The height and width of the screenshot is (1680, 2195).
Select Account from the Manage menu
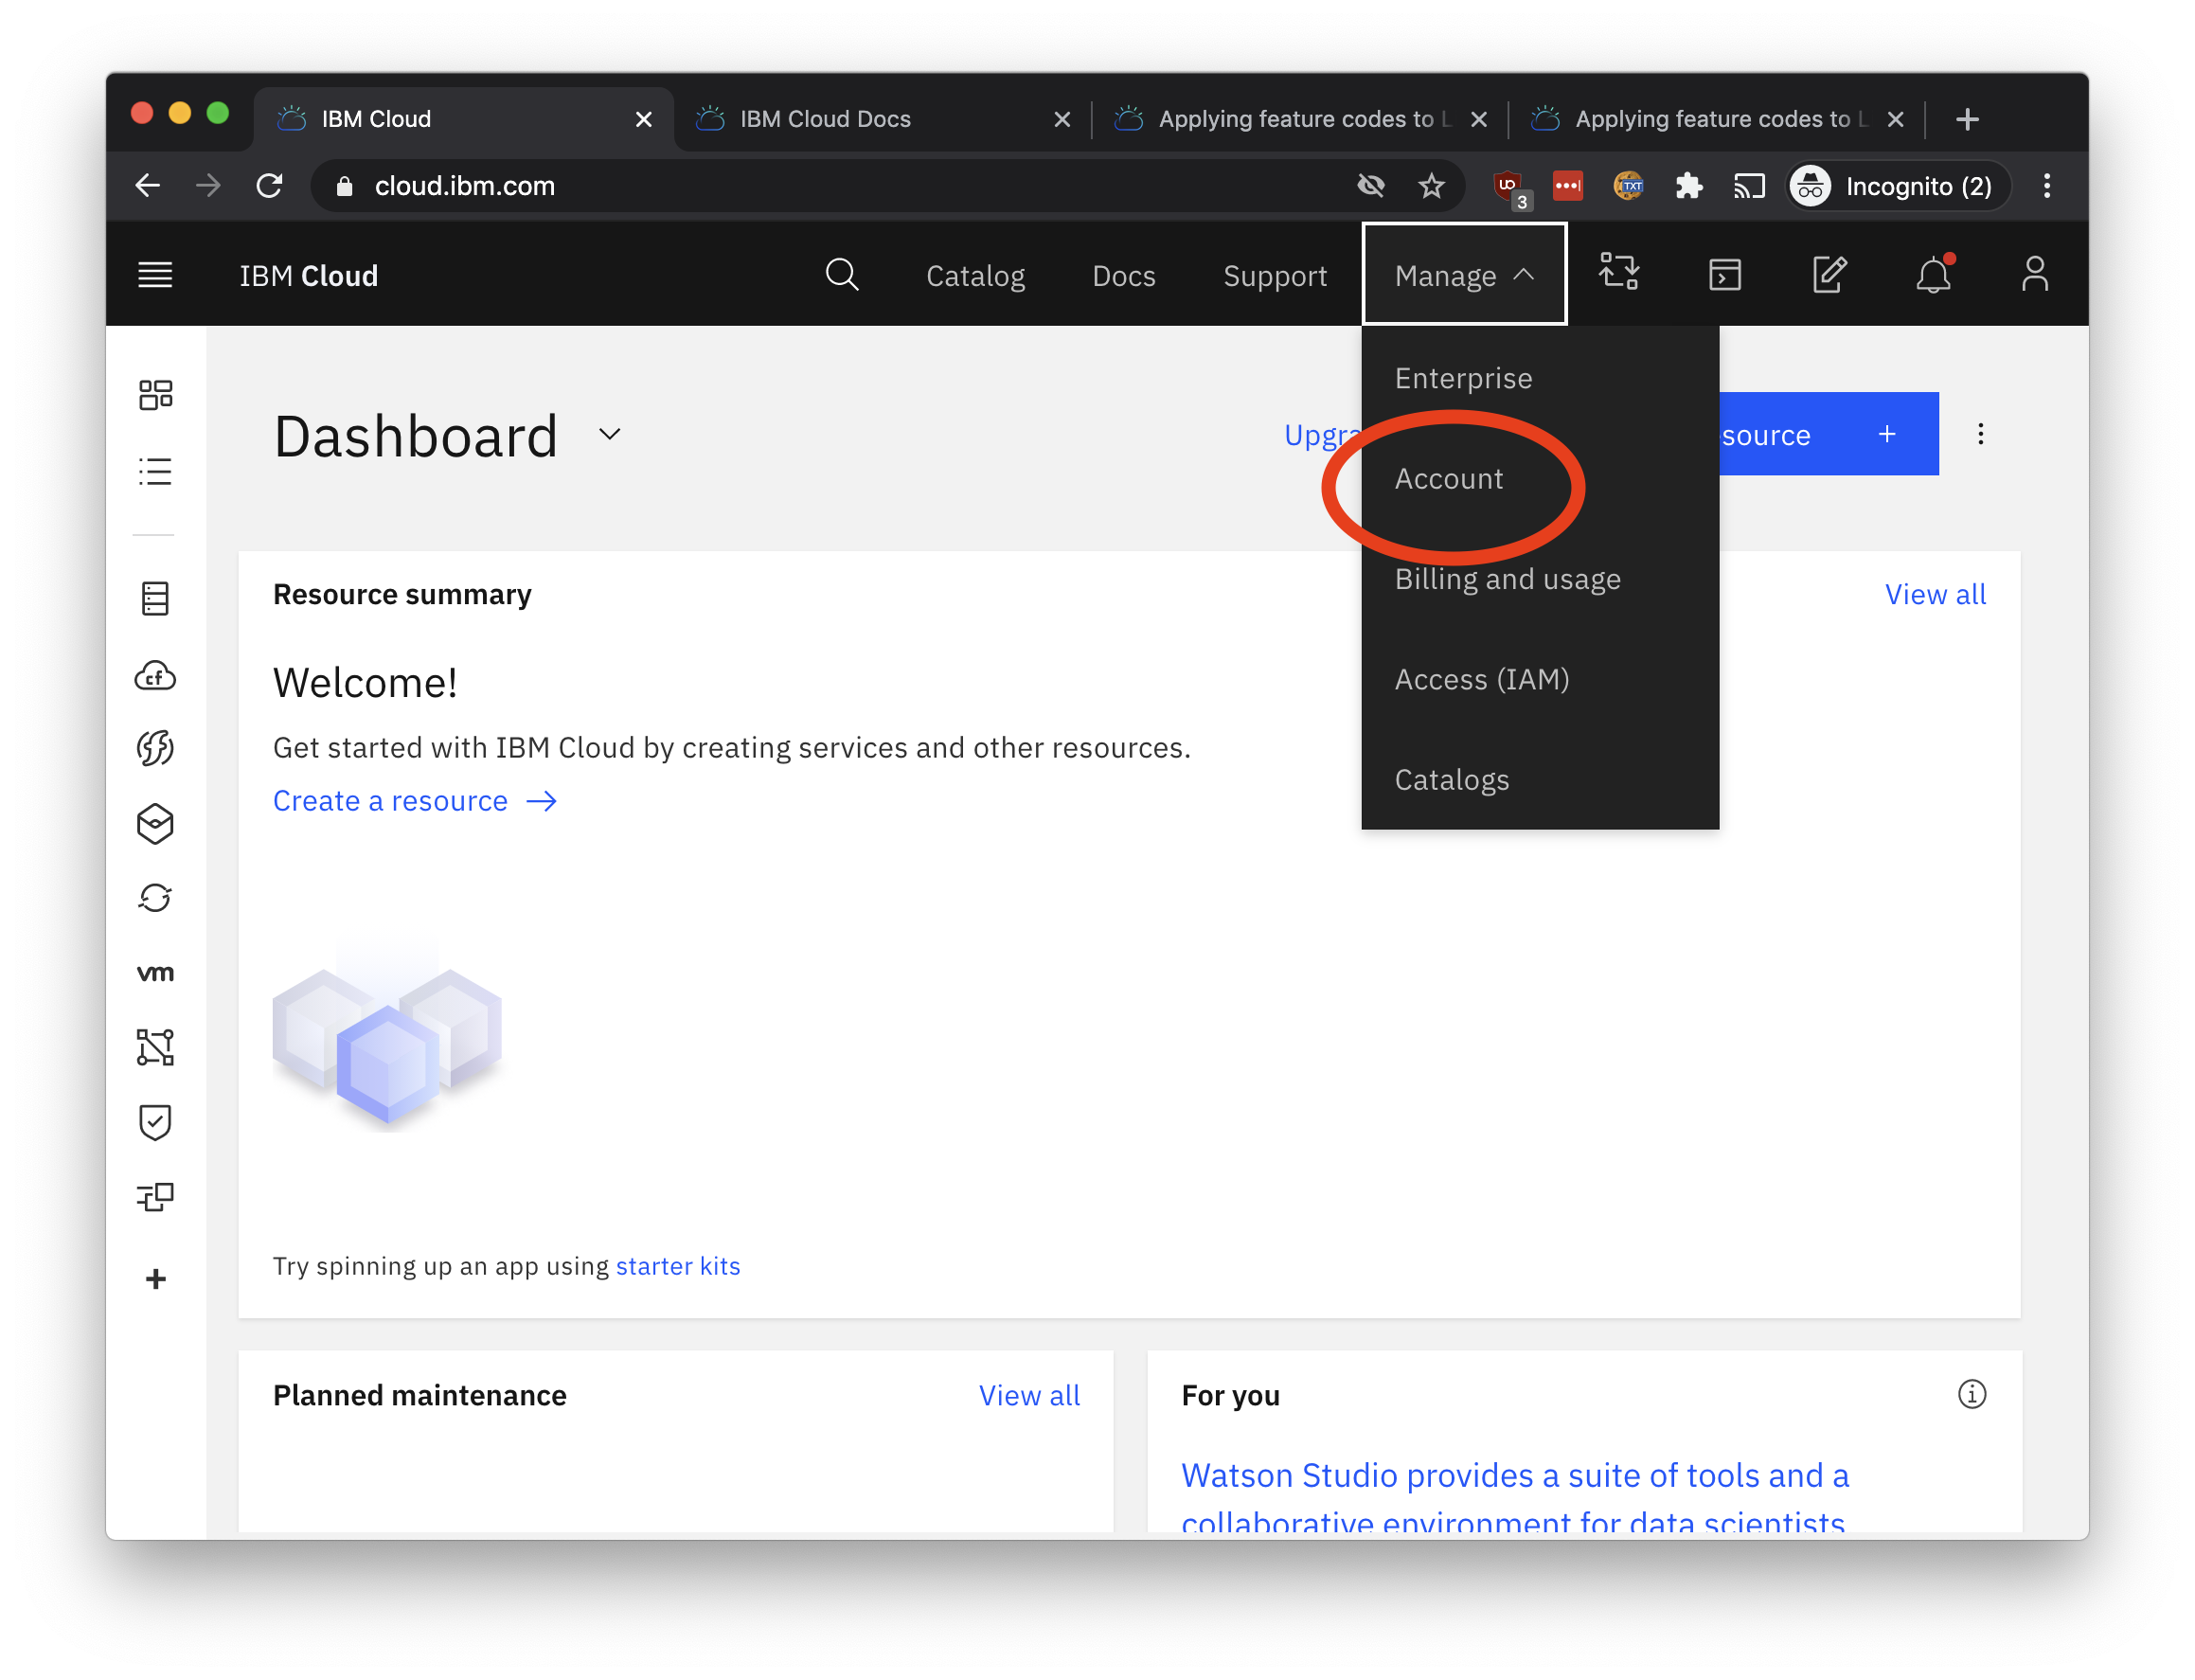(x=1449, y=479)
